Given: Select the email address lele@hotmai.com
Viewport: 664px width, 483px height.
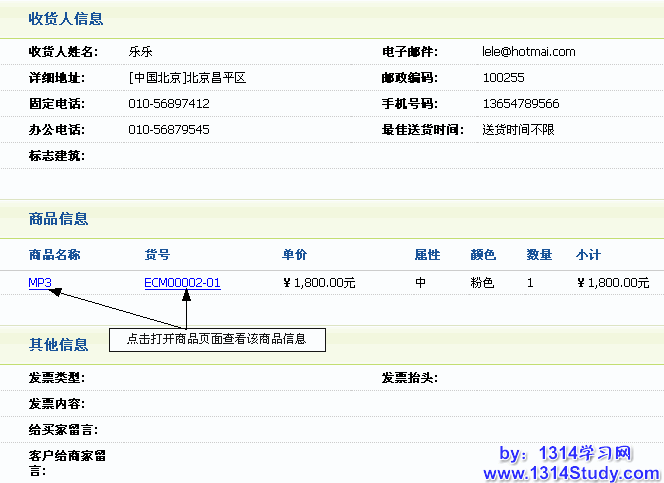Looking at the screenshot, I should click(x=528, y=52).
